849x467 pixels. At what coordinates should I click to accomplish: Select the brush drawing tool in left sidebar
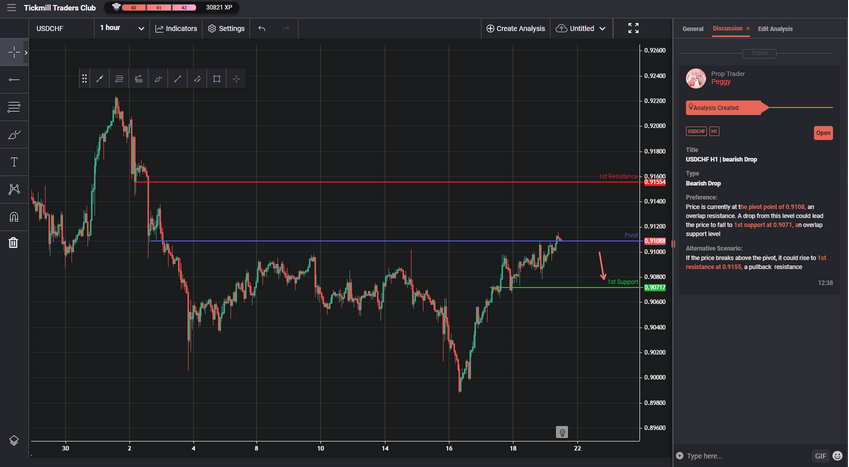(14, 135)
